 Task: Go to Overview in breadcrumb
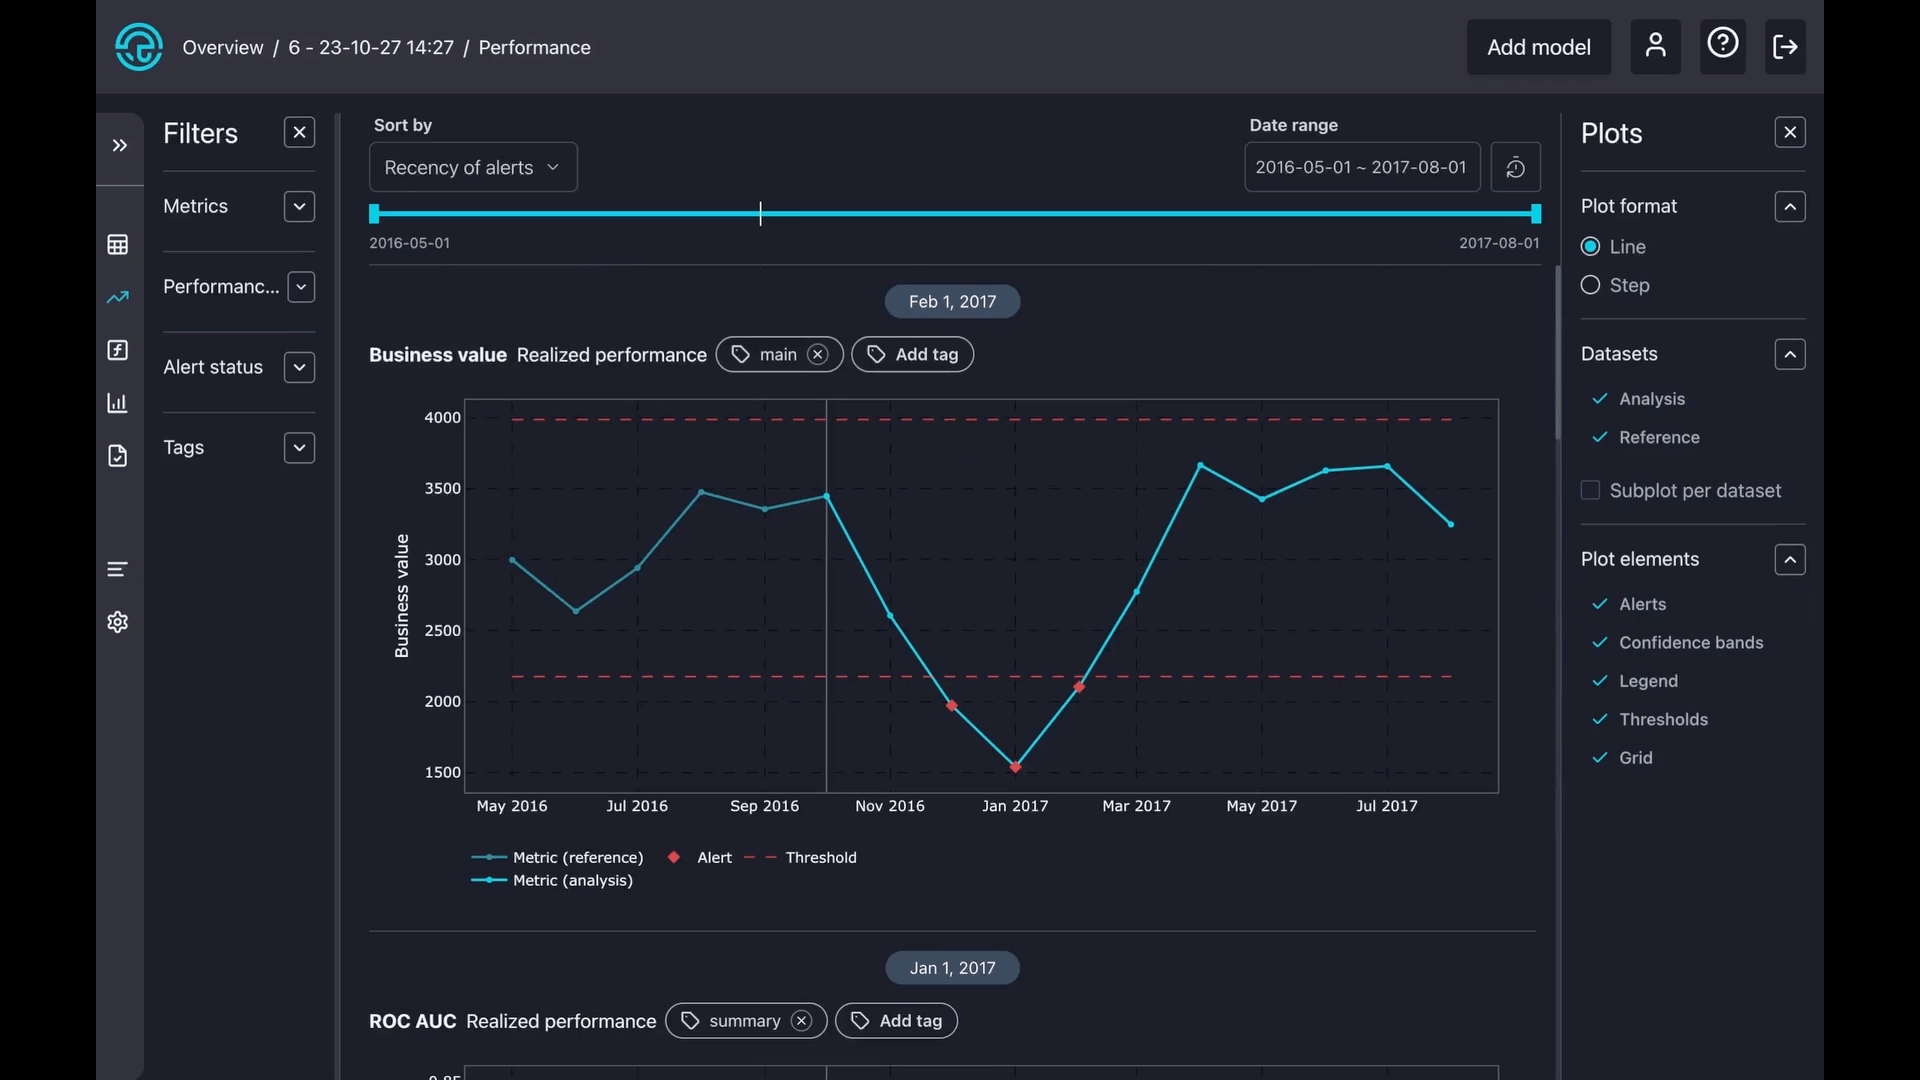[x=223, y=48]
